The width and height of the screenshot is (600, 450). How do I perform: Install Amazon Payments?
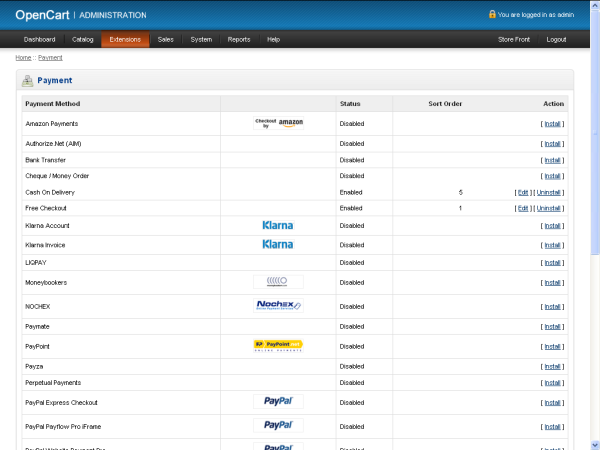click(552, 124)
